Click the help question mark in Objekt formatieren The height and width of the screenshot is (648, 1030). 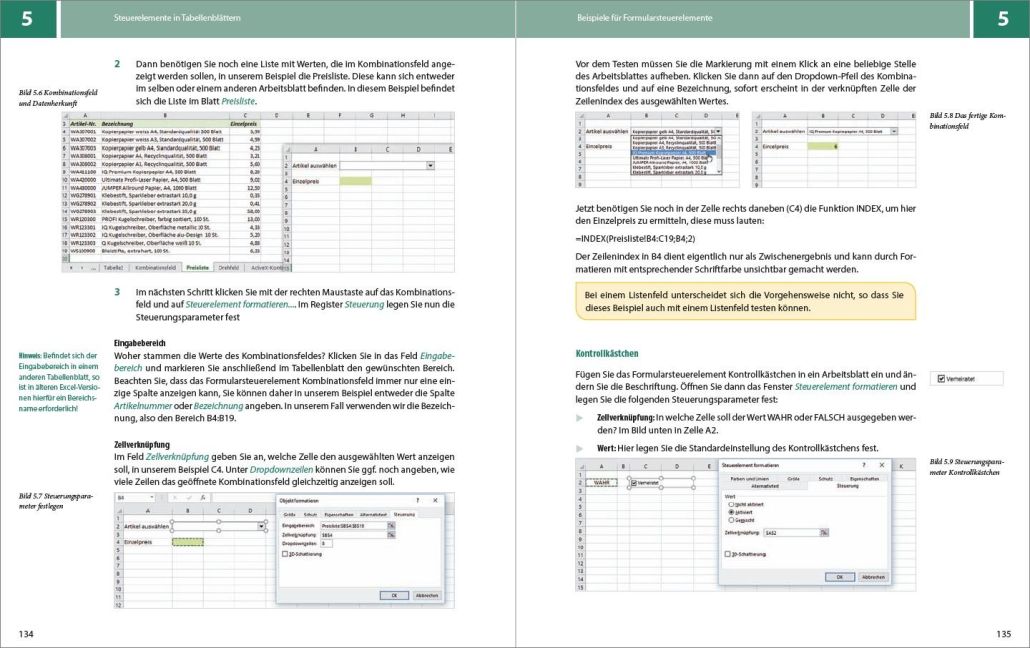pyautogui.click(x=415, y=499)
